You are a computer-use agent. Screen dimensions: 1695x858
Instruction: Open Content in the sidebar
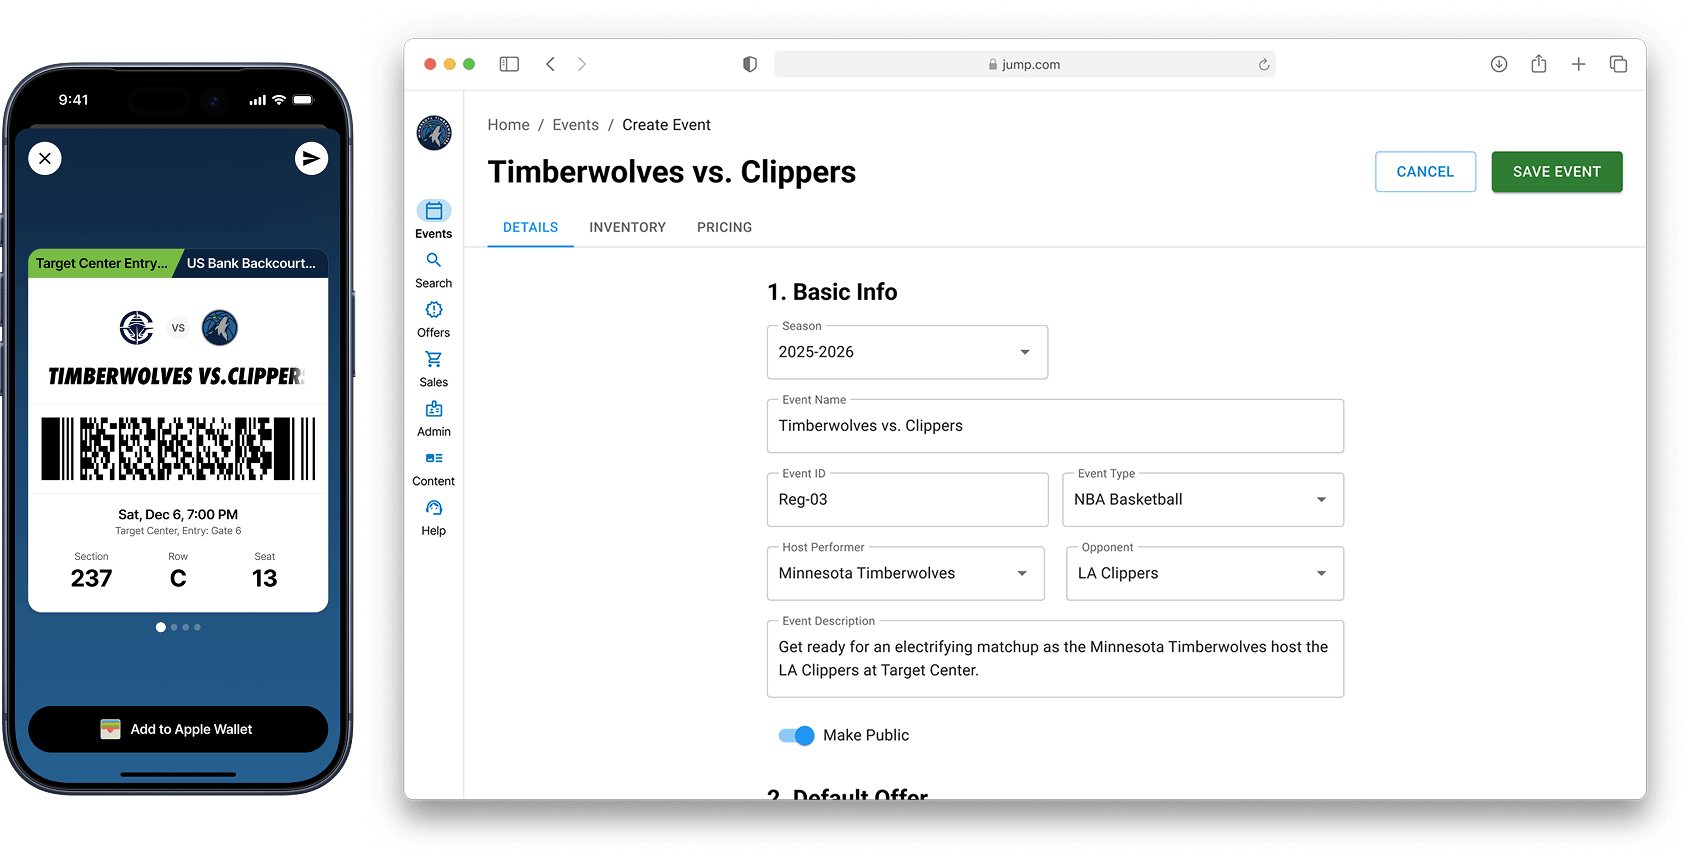pyautogui.click(x=433, y=469)
